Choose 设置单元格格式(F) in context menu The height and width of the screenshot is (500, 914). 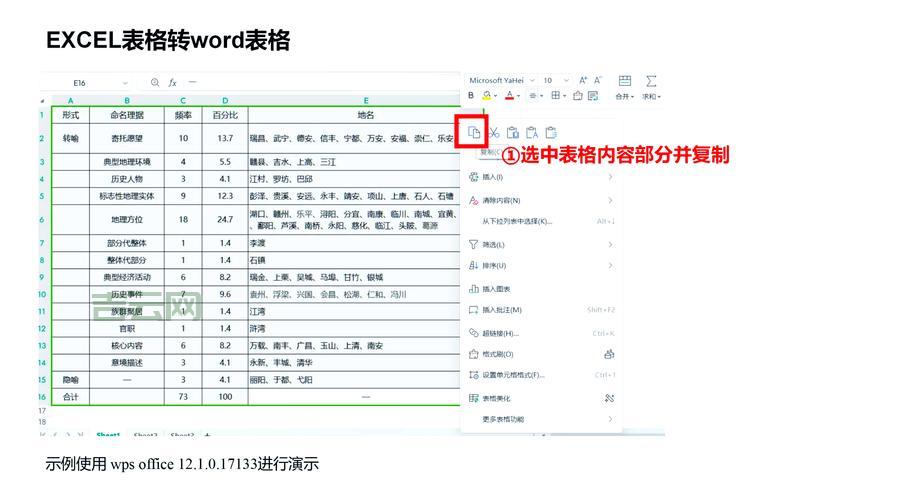[x=541, y=375]
